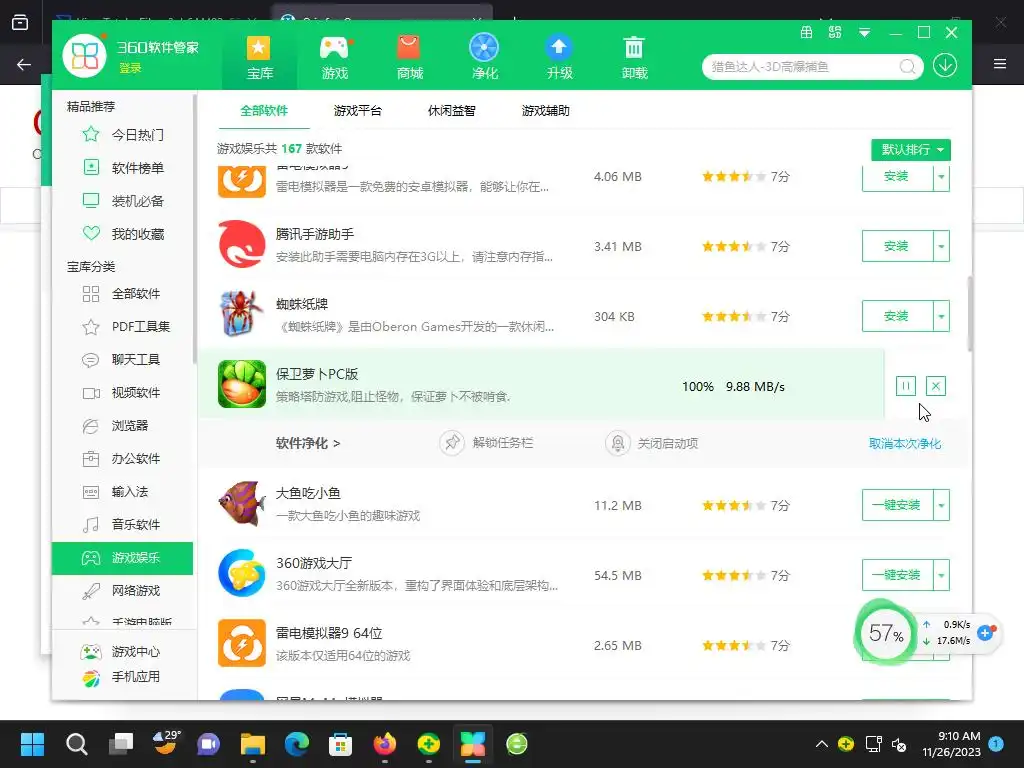1024x768 pixels.
Task: Click the 解锁任务栏 pin icon
Action: tap(451, 443)
